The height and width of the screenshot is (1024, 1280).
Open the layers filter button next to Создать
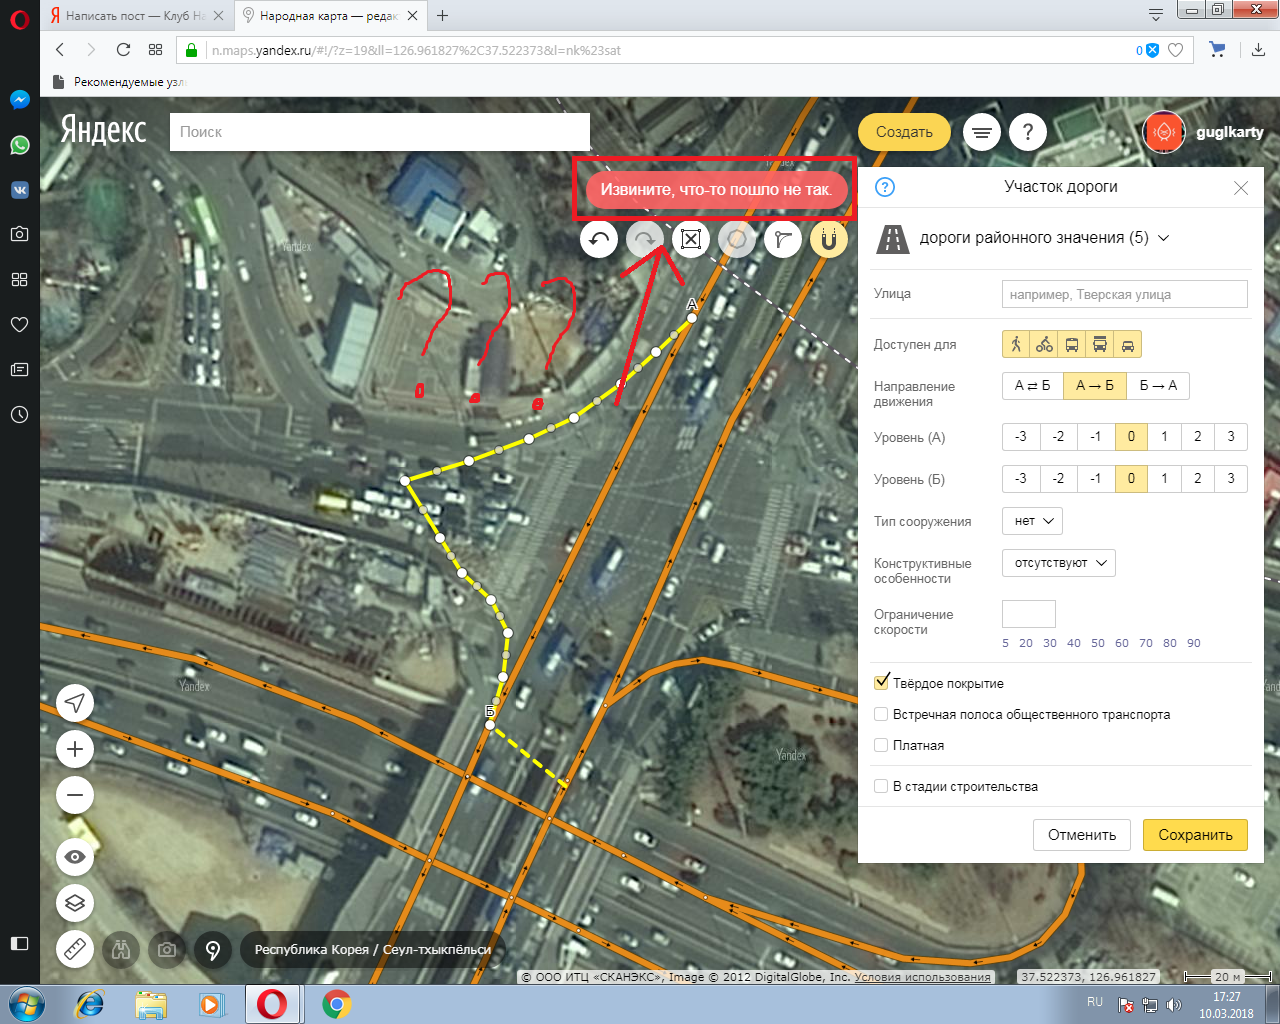click(x=982, y=132)
